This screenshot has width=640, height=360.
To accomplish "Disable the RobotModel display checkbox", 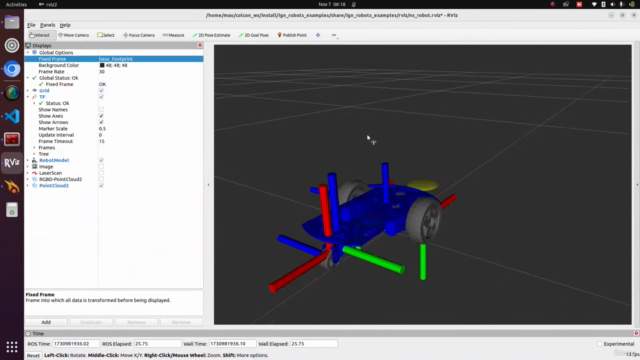I will 101,160.
